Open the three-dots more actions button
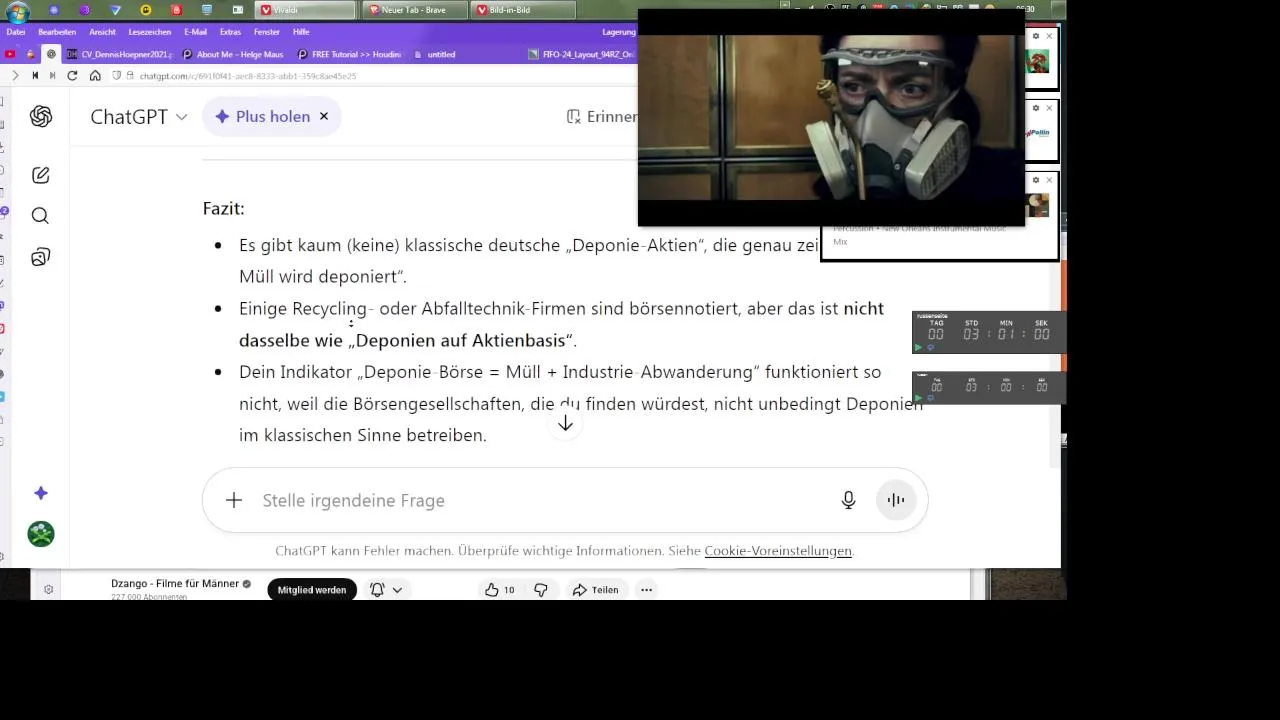Image resolution: width=1280 pixels, height=720 pixels. coord(646,590)
